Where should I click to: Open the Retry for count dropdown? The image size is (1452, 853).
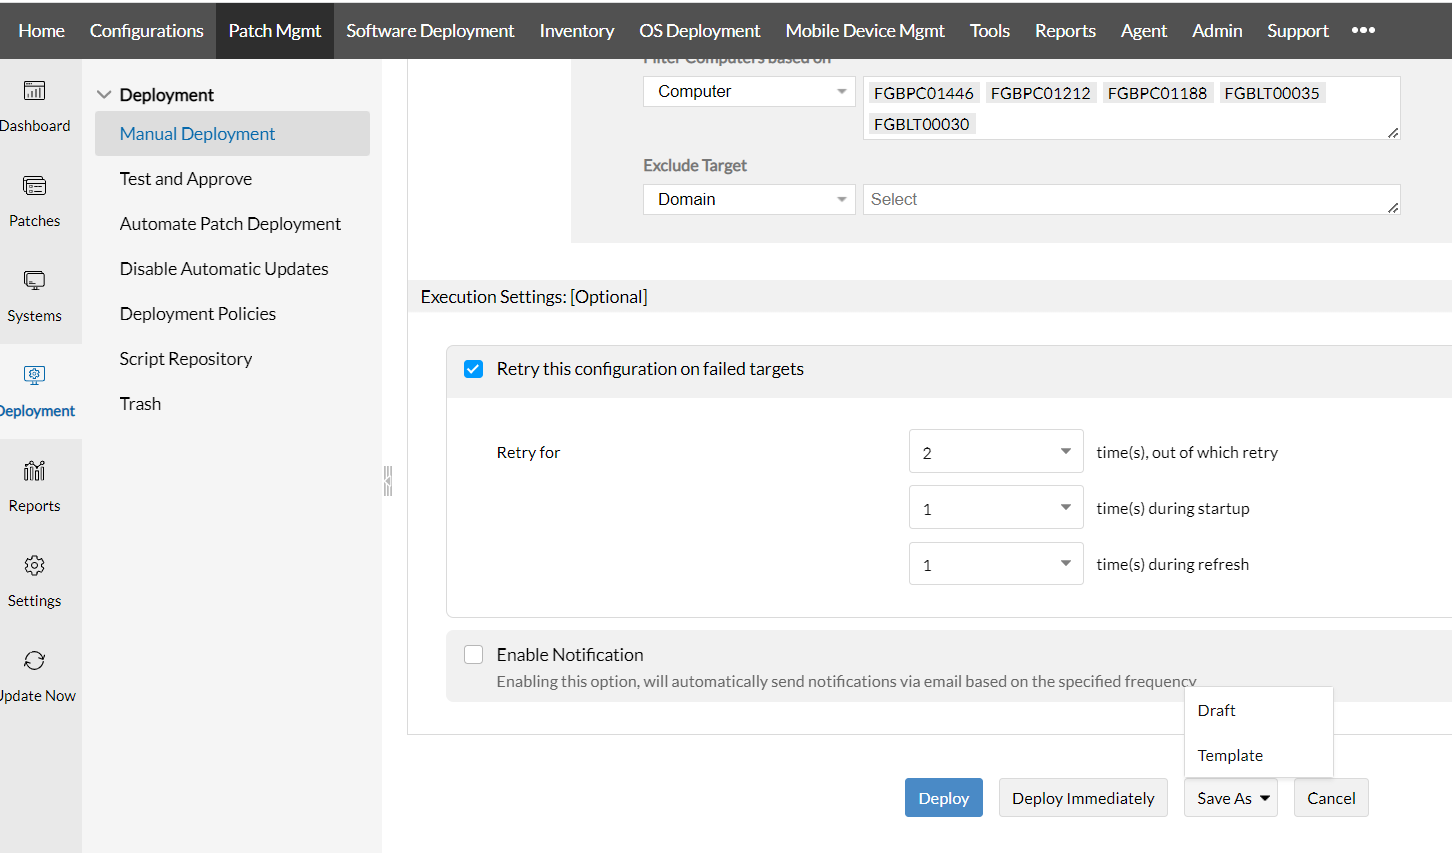coord(996,452)
